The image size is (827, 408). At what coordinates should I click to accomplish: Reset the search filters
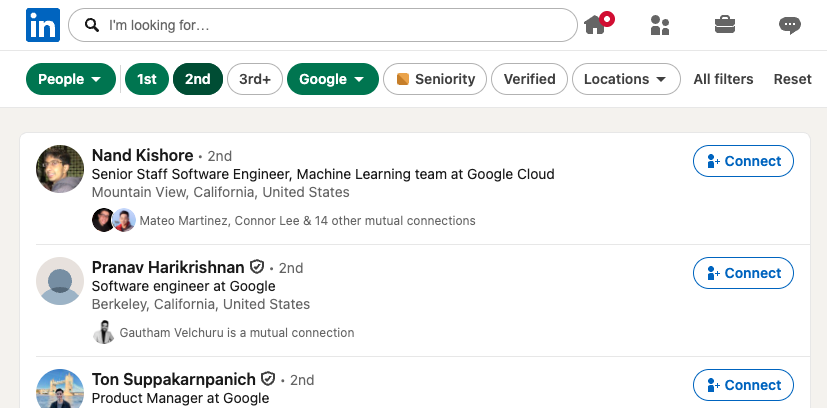coord(792,79)
